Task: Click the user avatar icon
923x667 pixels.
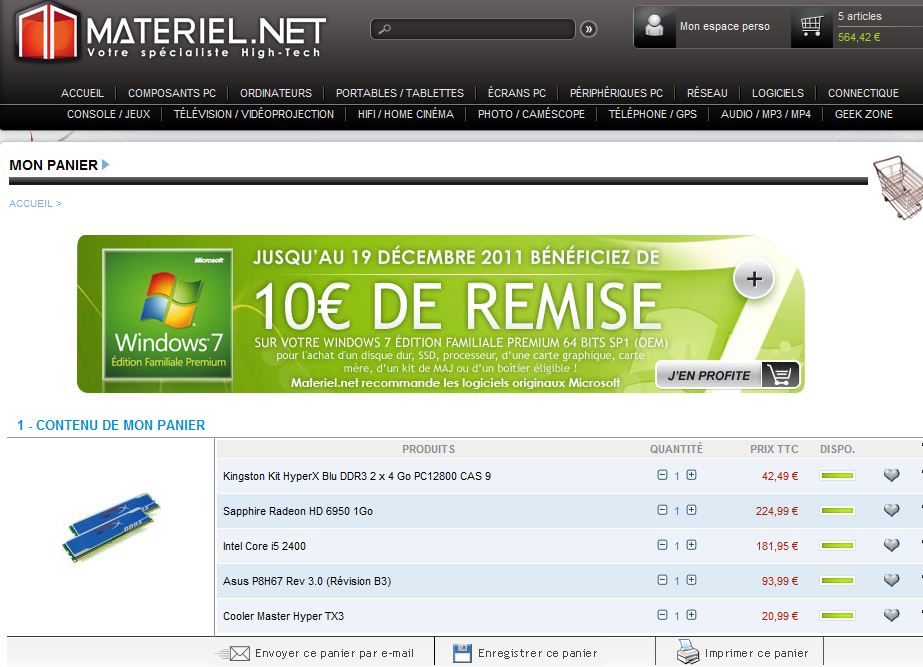Action: (655, 27)
